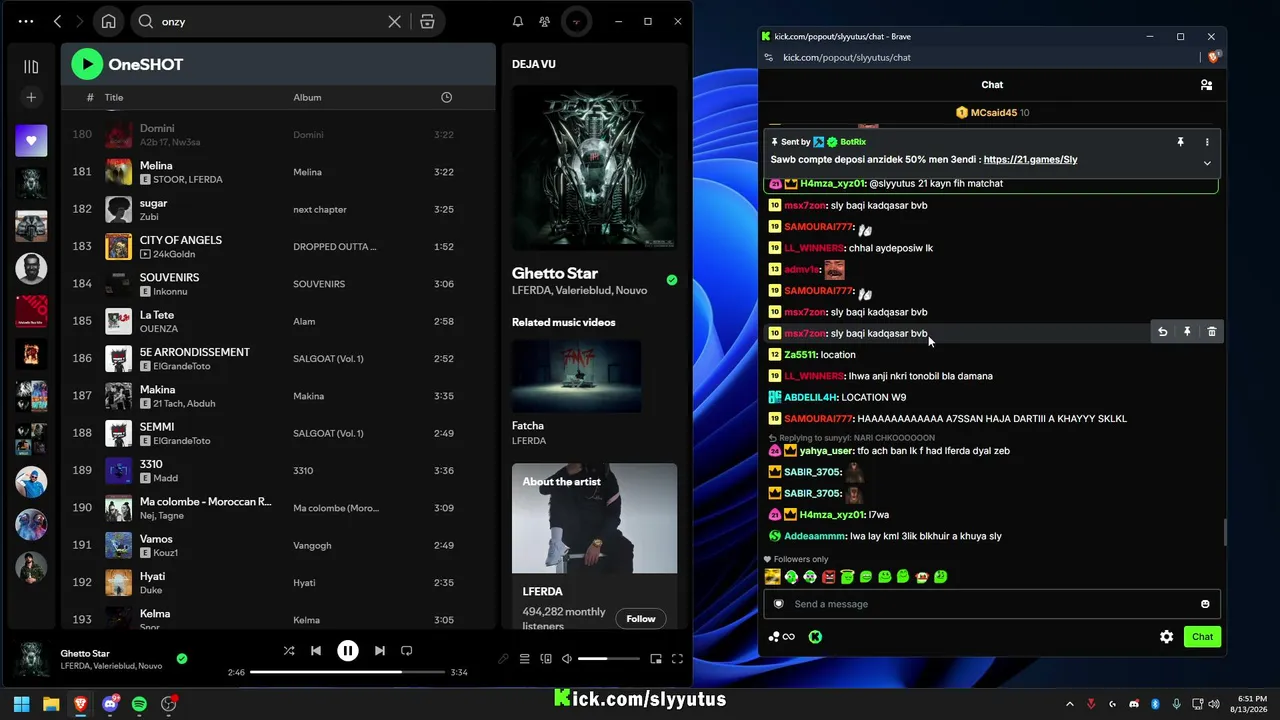Open Brave Shields icon in address bar
Image resolution: width=1280 pixels, height=720 pixels.
tap(1214, 57)
